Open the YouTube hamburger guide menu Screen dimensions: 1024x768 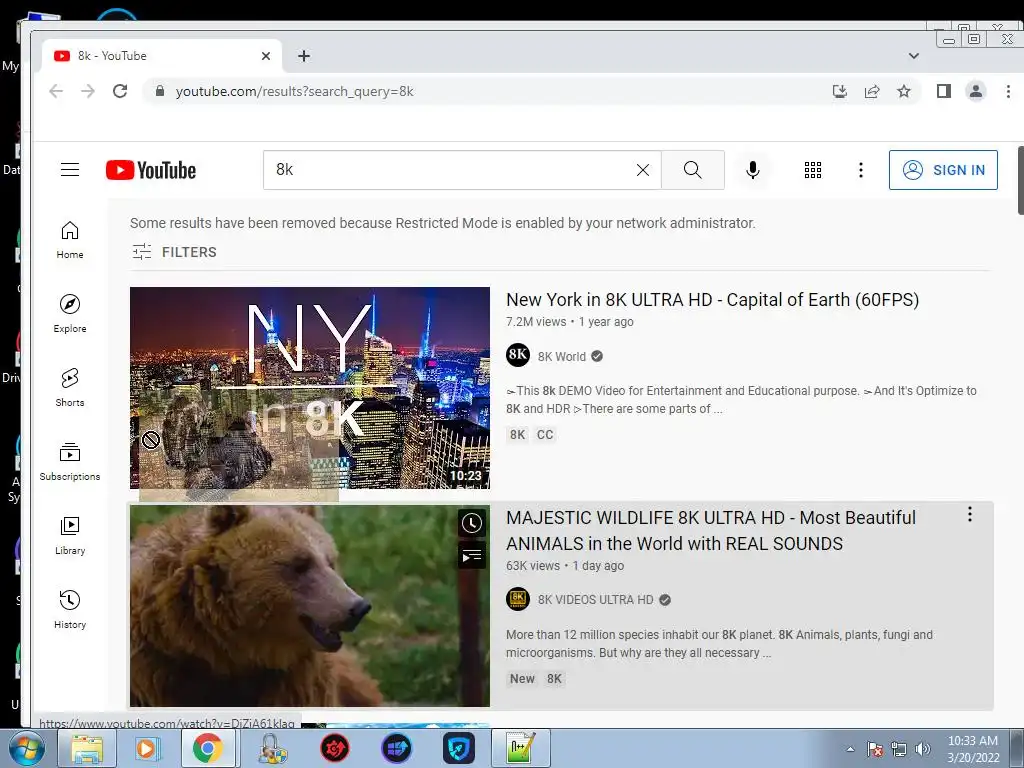coord(70,170)
